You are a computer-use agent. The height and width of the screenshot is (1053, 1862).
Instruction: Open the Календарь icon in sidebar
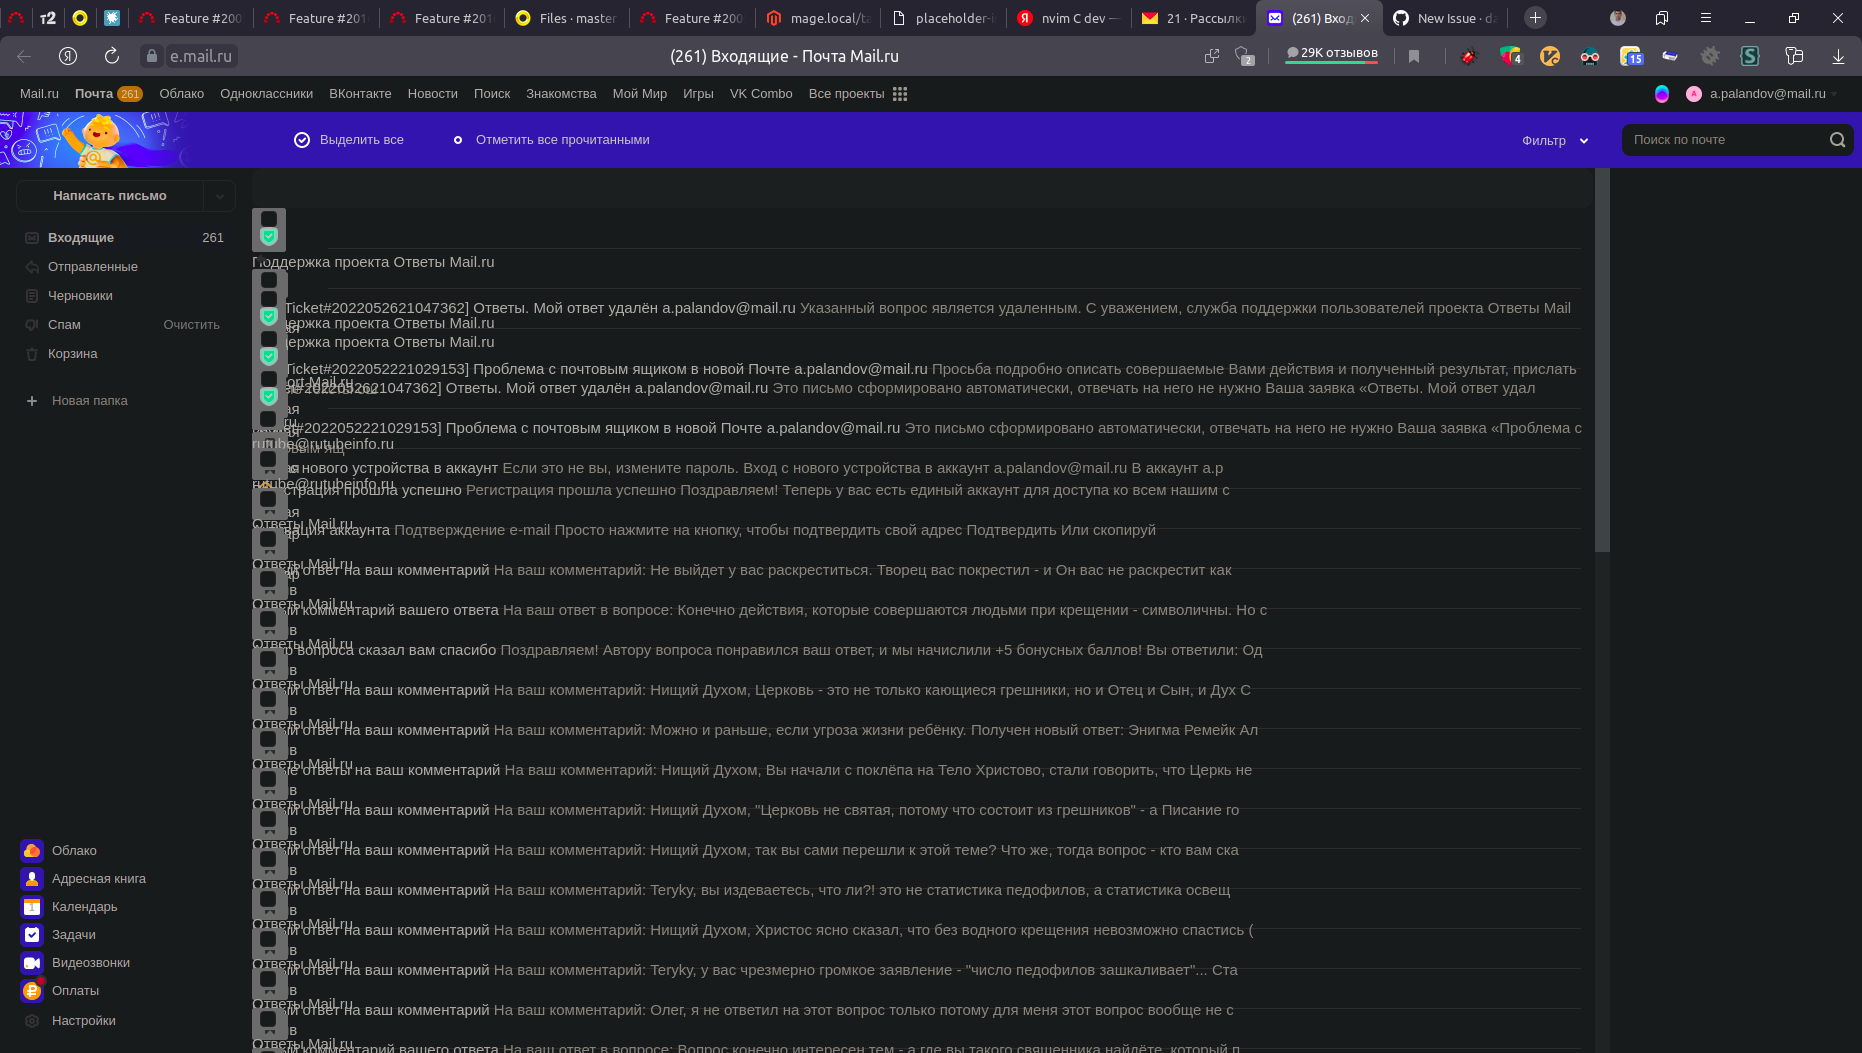tap(32, 906)
